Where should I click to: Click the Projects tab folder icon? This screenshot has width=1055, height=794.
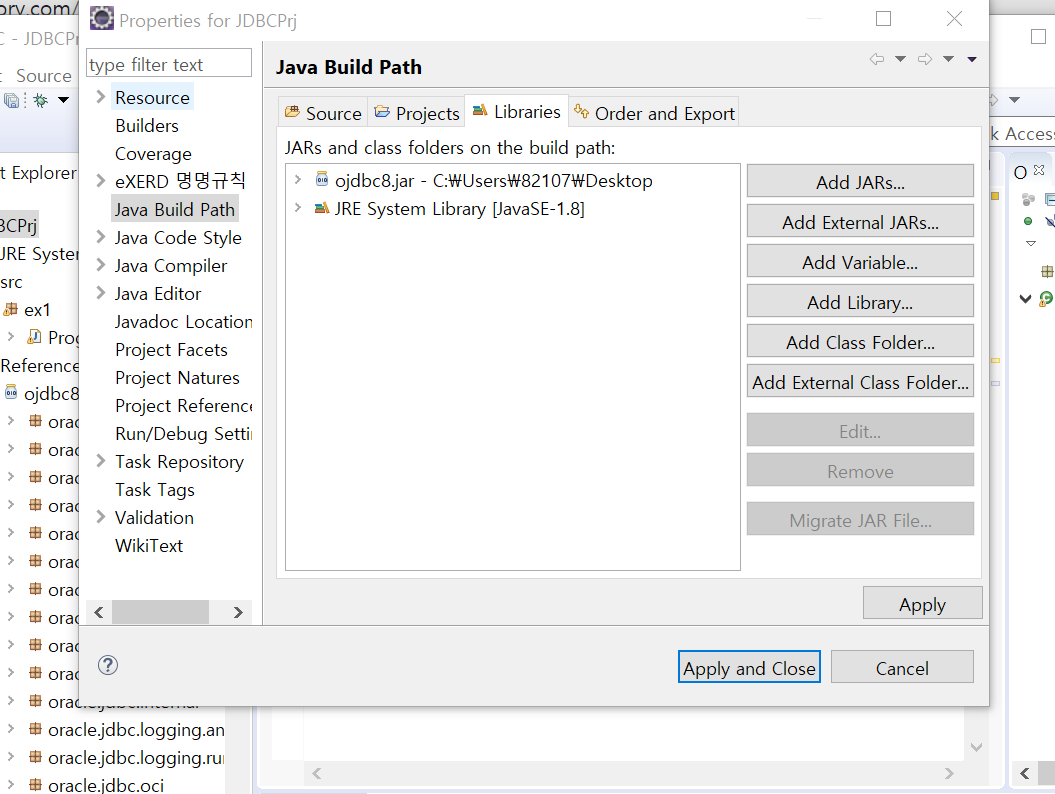pyautogui.click(x=382, y=112)
